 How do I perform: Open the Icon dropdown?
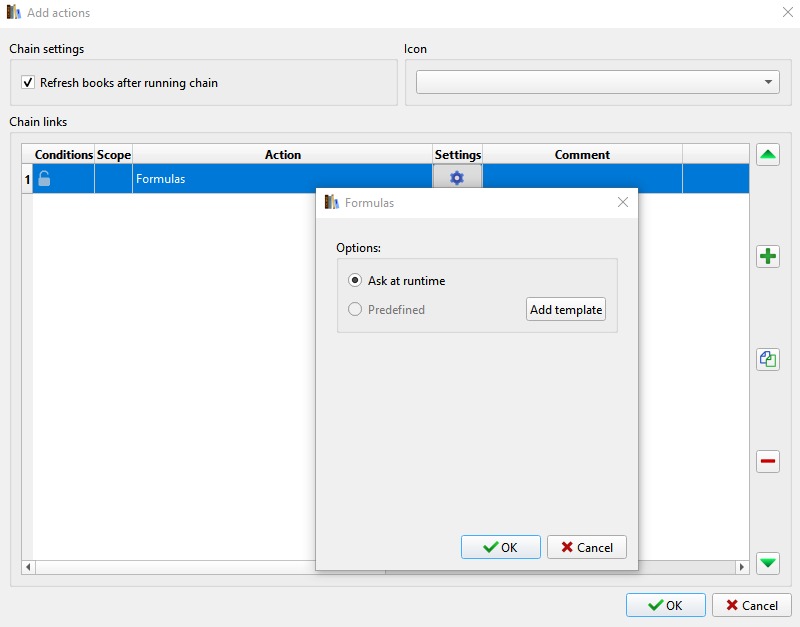tap(597, 82)
